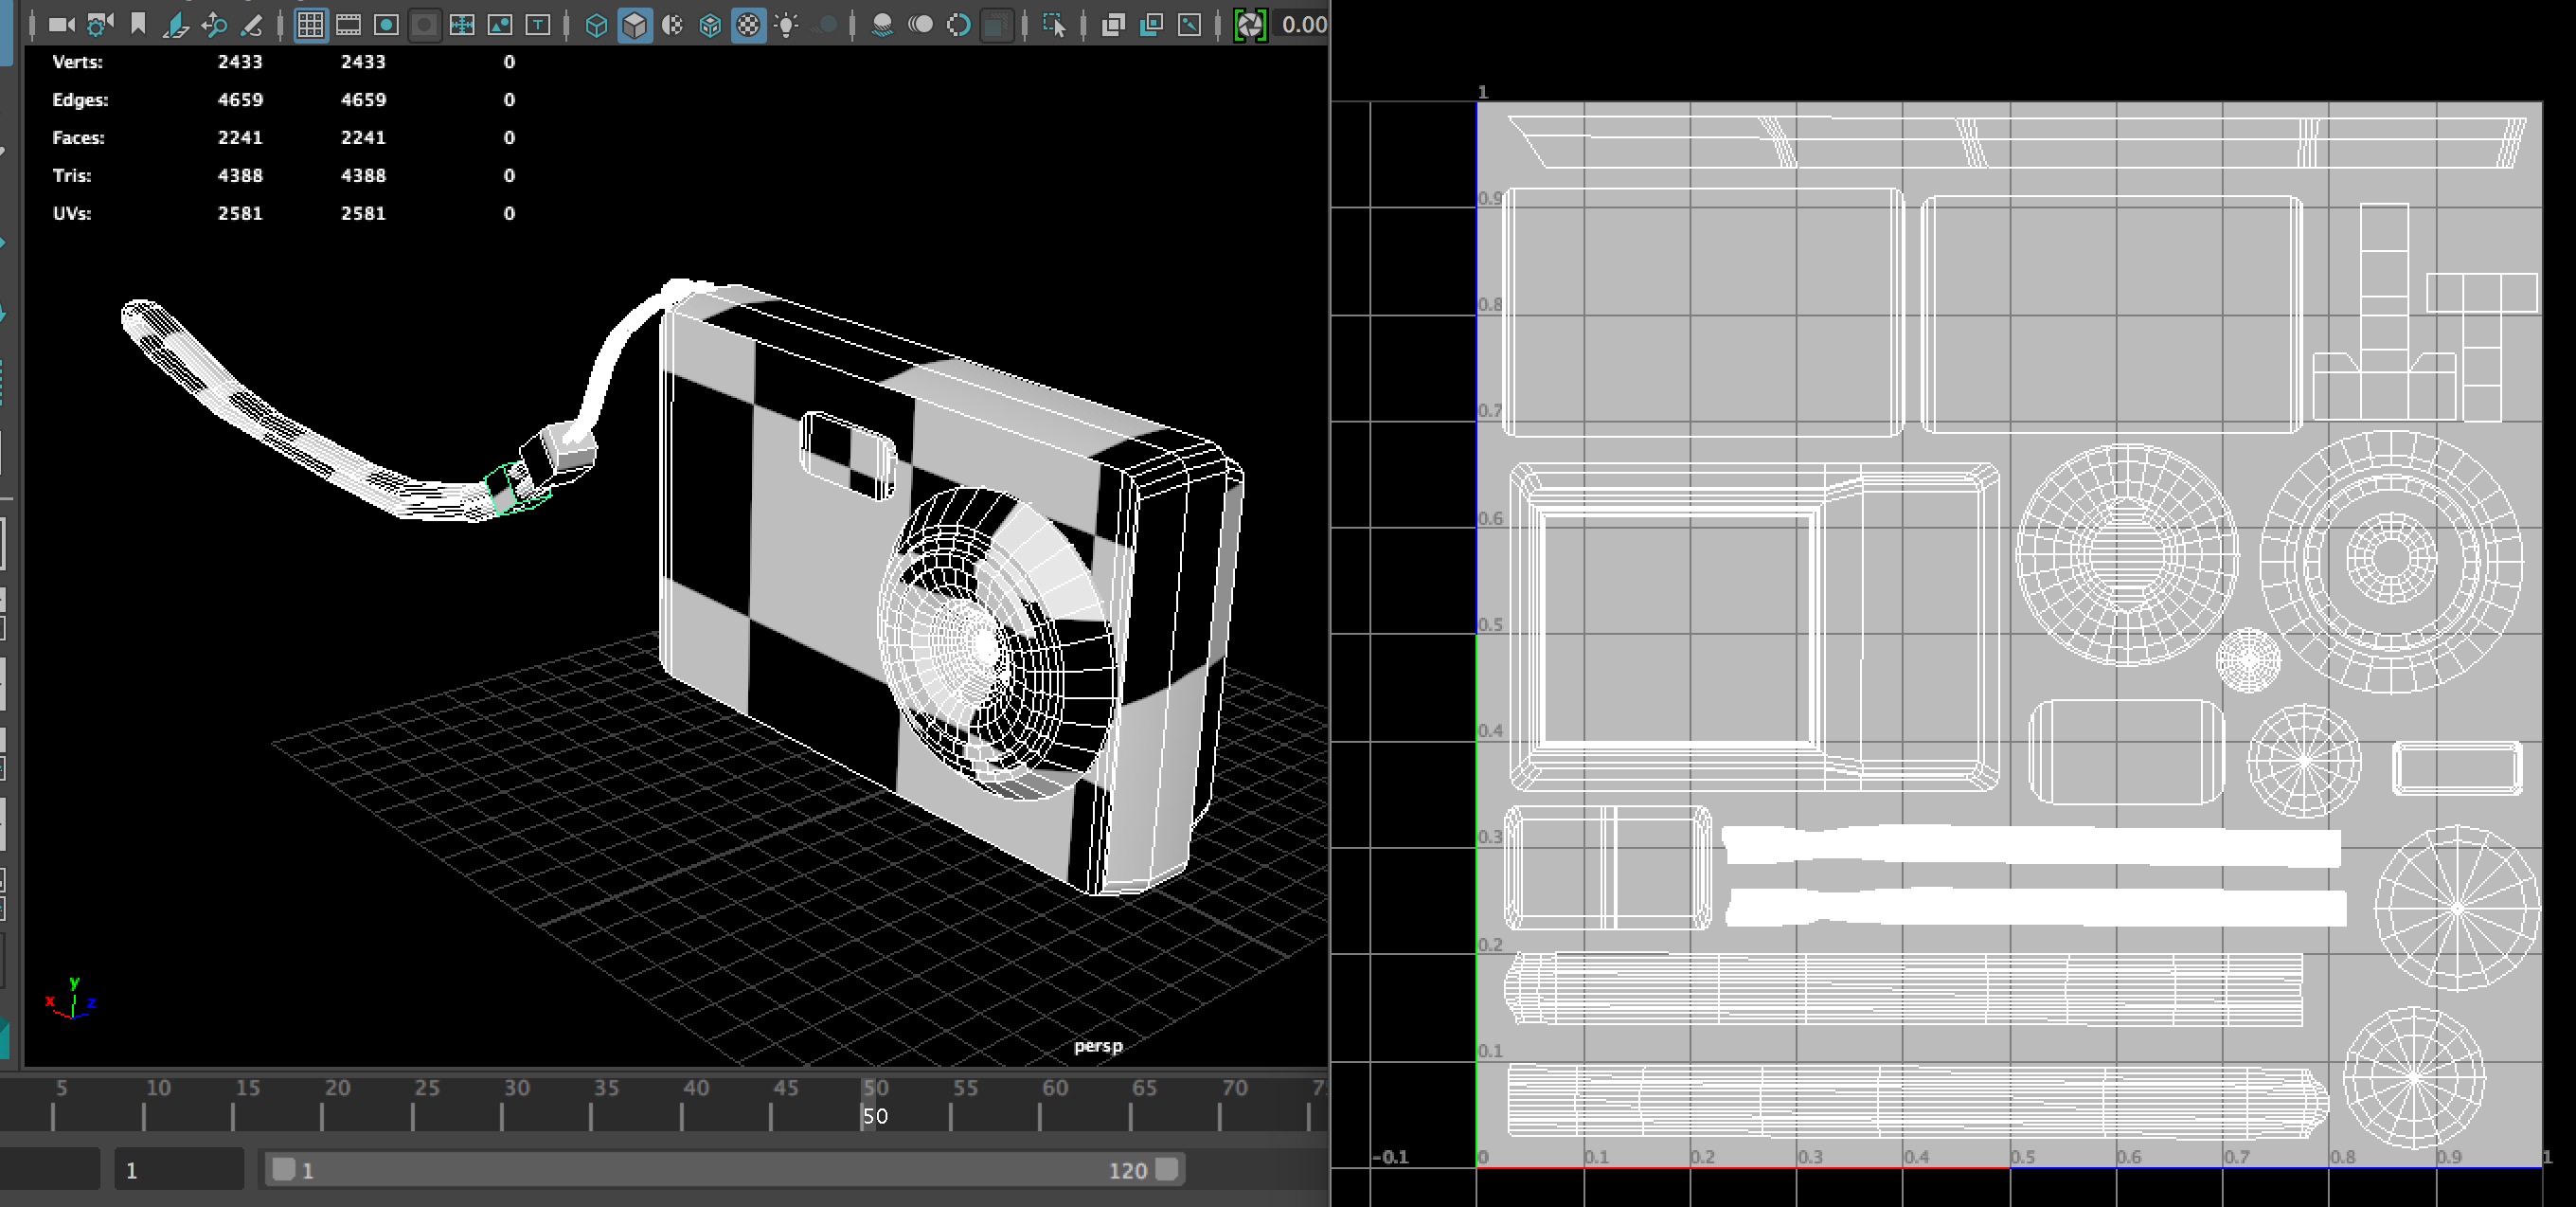Click the exposure value field 0.00
This screenshot has height=1207, width=2576.
[1304, 25]
